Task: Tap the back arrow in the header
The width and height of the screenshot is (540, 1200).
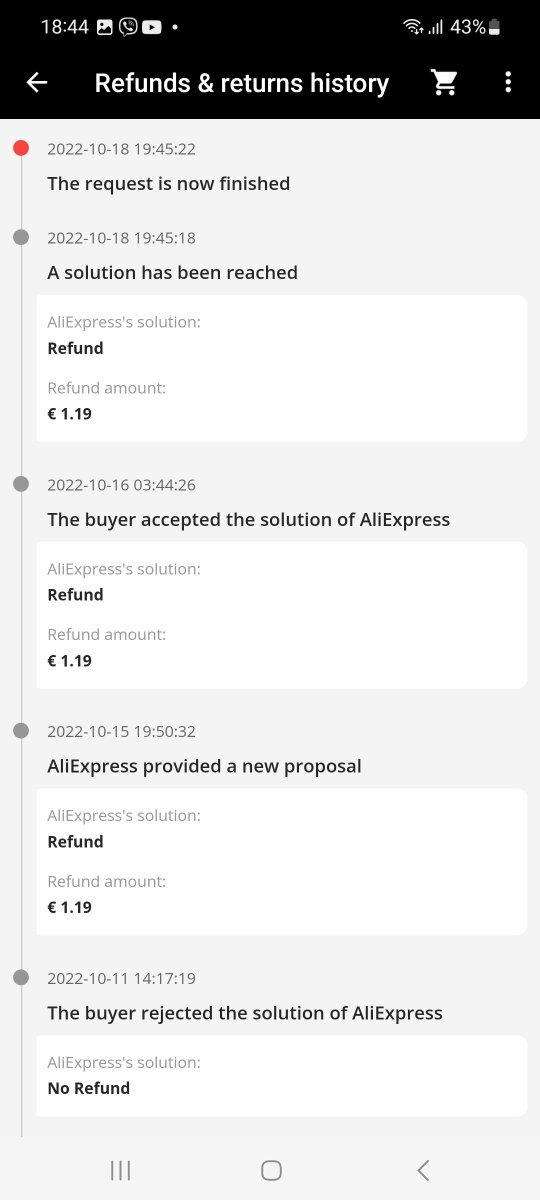Action: (x=37, y=83)
